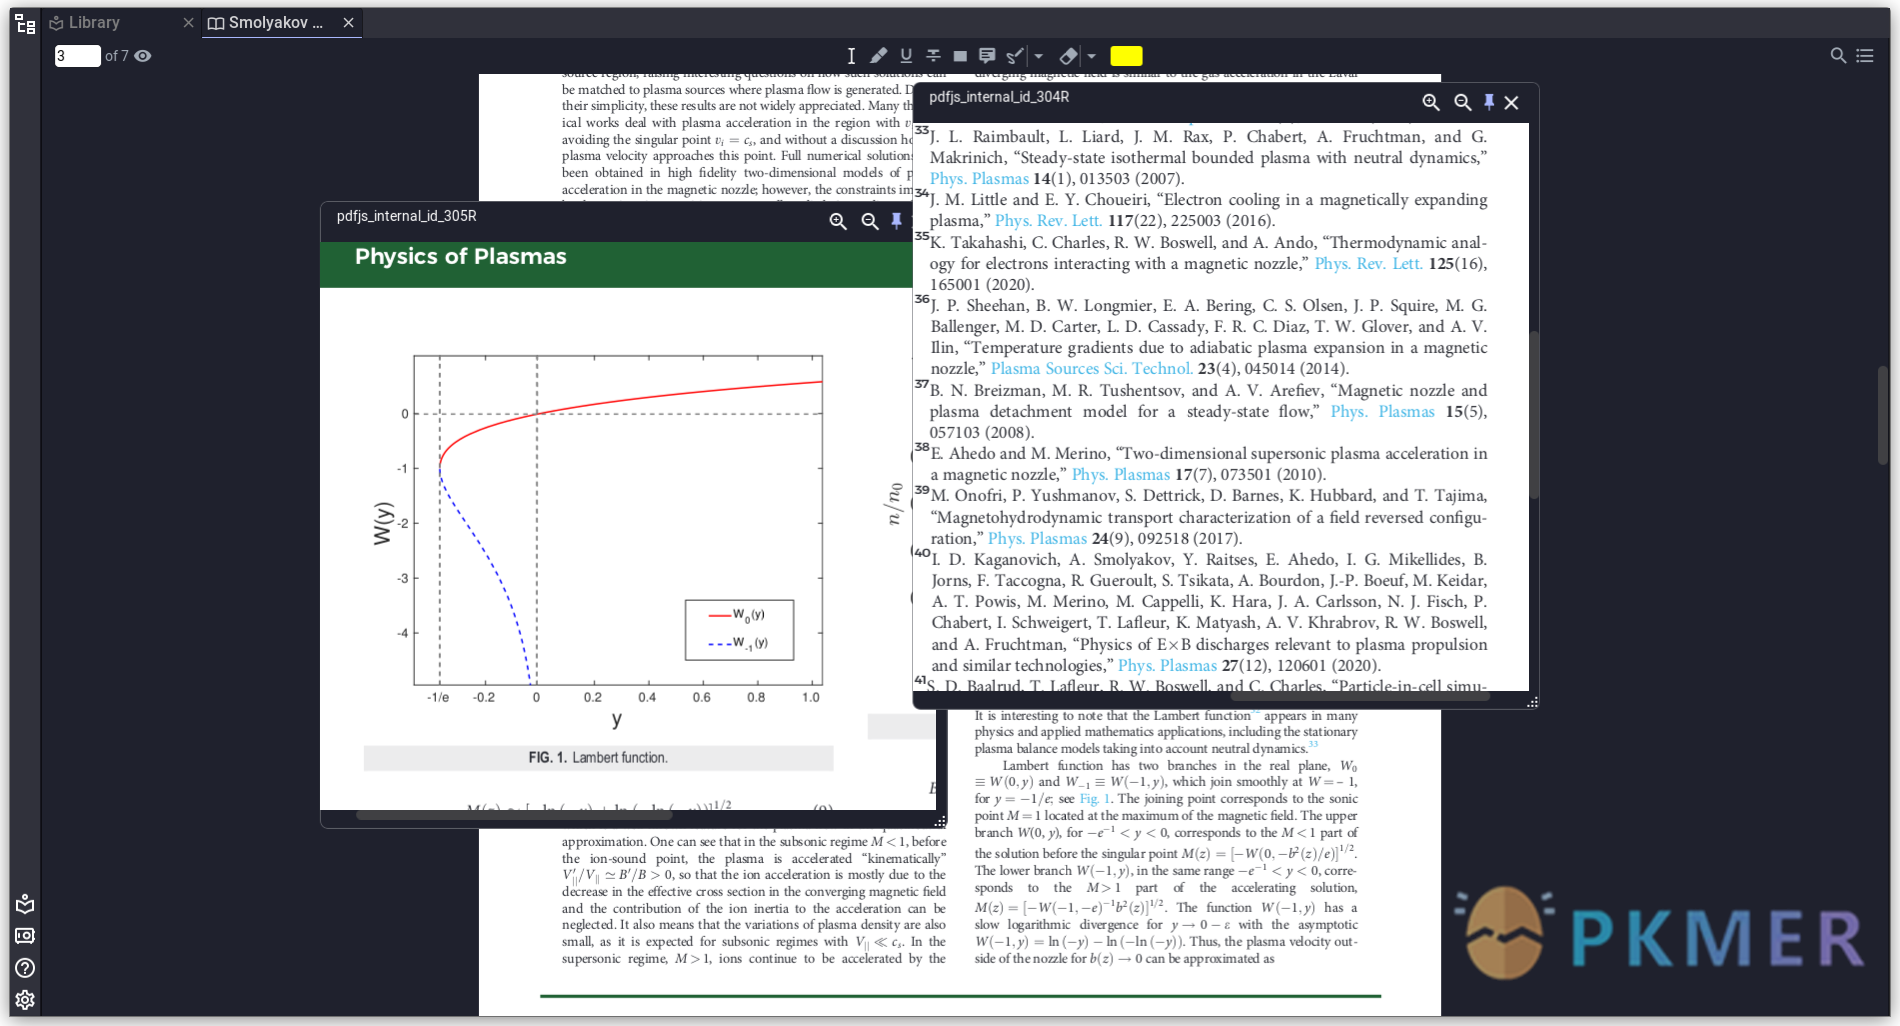Toggle pin on pdfjs_internal_id_305R popup
1900x1026 pixels.
(897, 221)
